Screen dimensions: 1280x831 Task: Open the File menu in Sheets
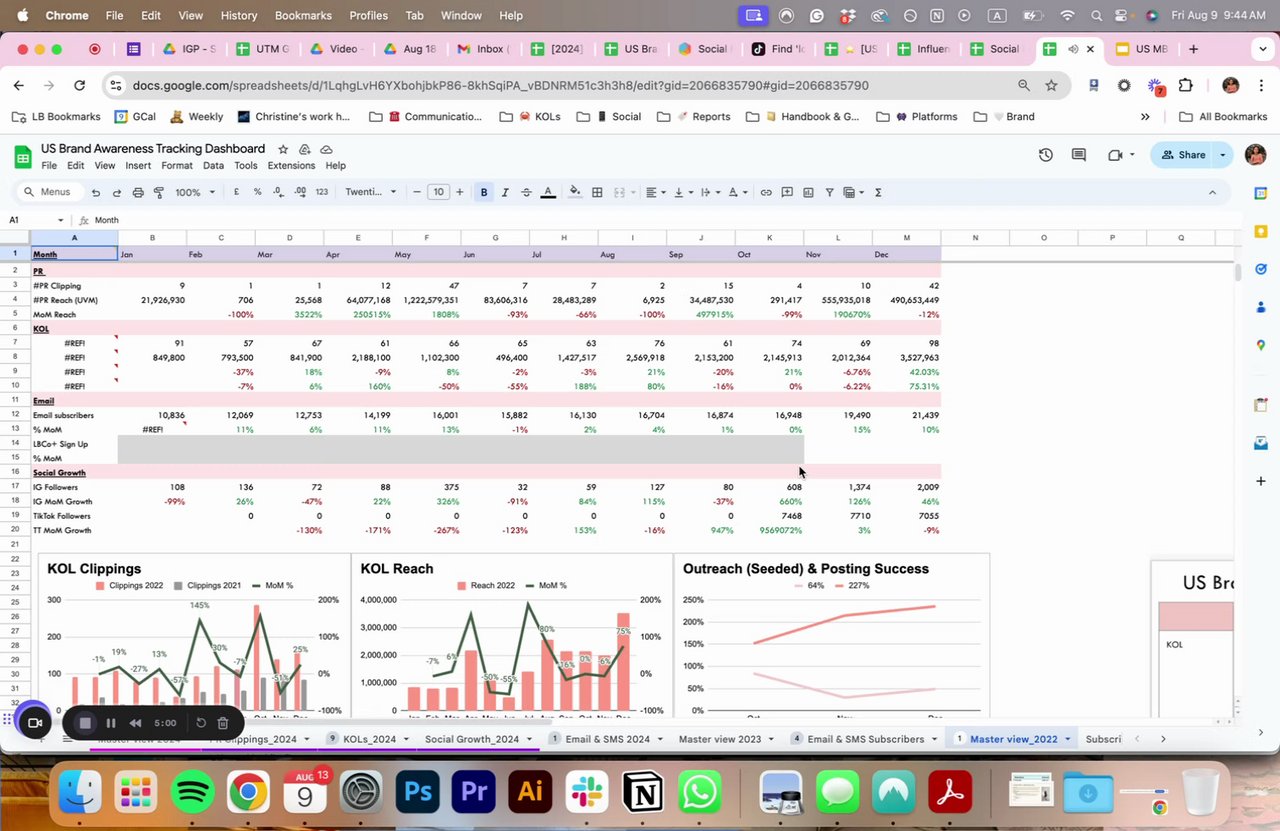tap(49, 165)
